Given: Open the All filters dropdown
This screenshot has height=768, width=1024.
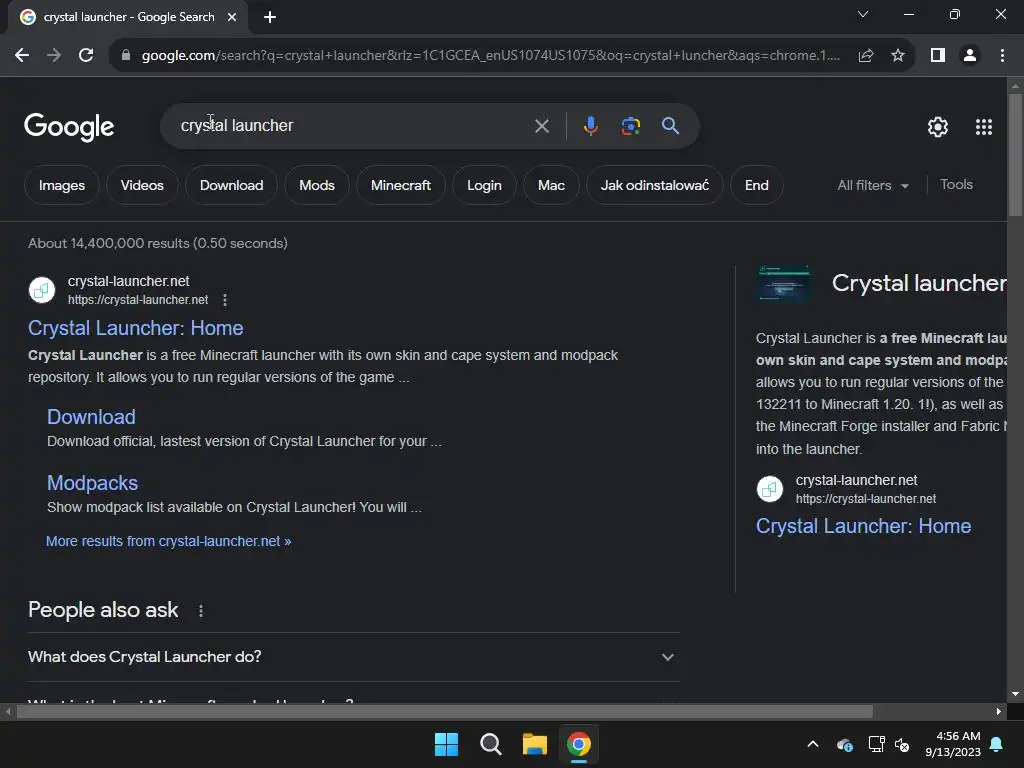Looking at the screenshot, I should (872, 185).
